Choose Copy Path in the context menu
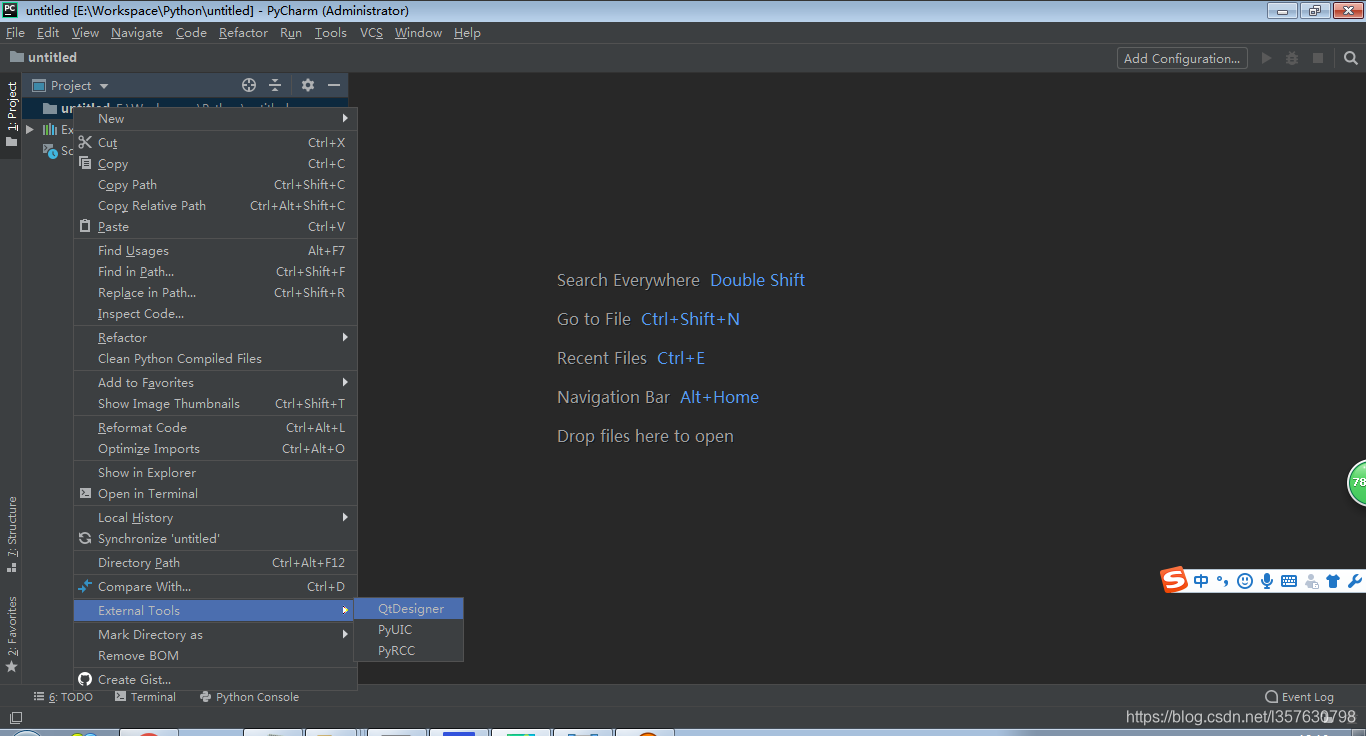 215,184
